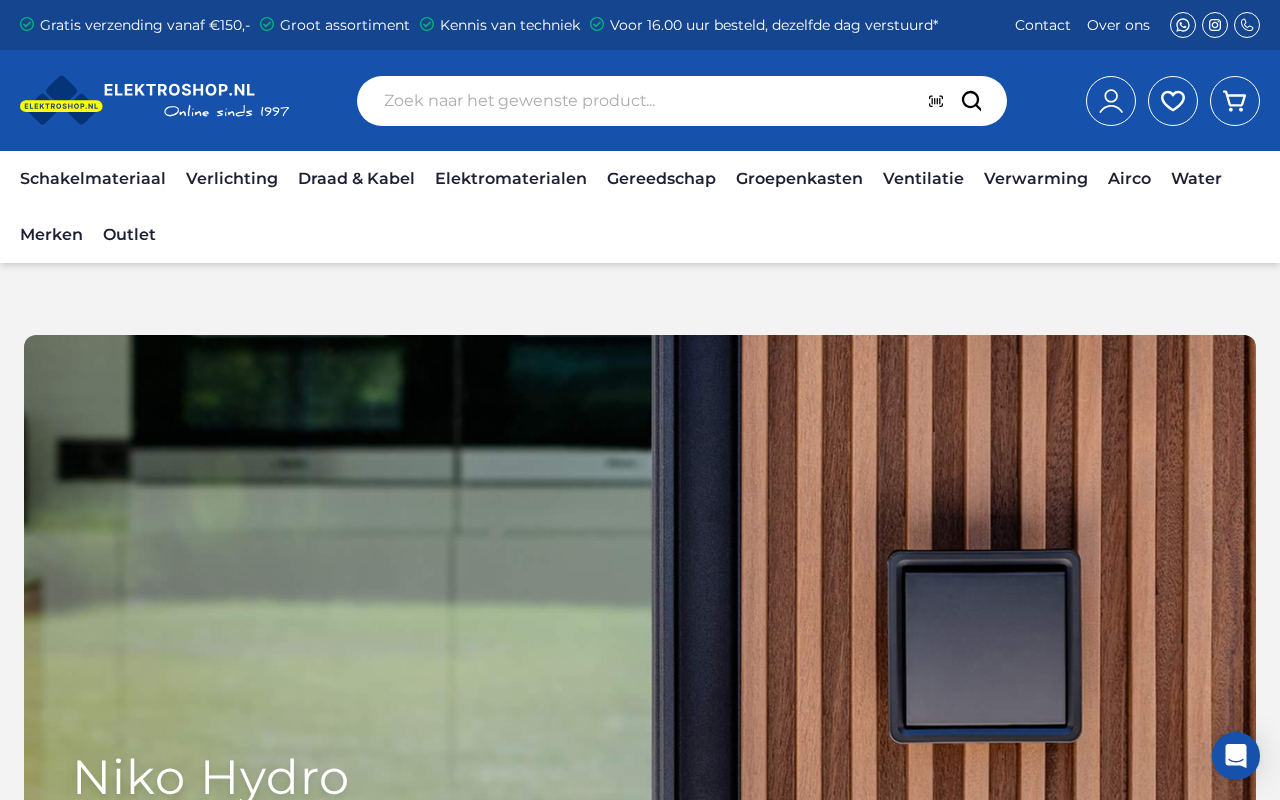Image resolution: width=1280 pixels, height=800 pixels.
Task: Open the Elektromaterialen menu
Action: pyautogui.click(x=511, y=179)
